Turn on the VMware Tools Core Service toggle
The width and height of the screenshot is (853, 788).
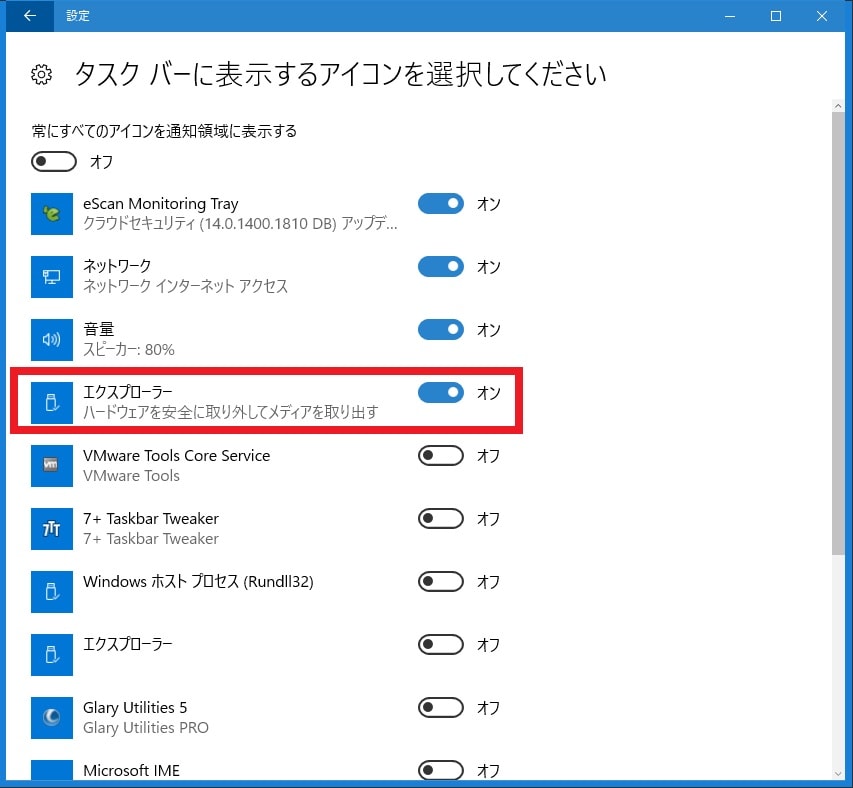coord(441,455)
